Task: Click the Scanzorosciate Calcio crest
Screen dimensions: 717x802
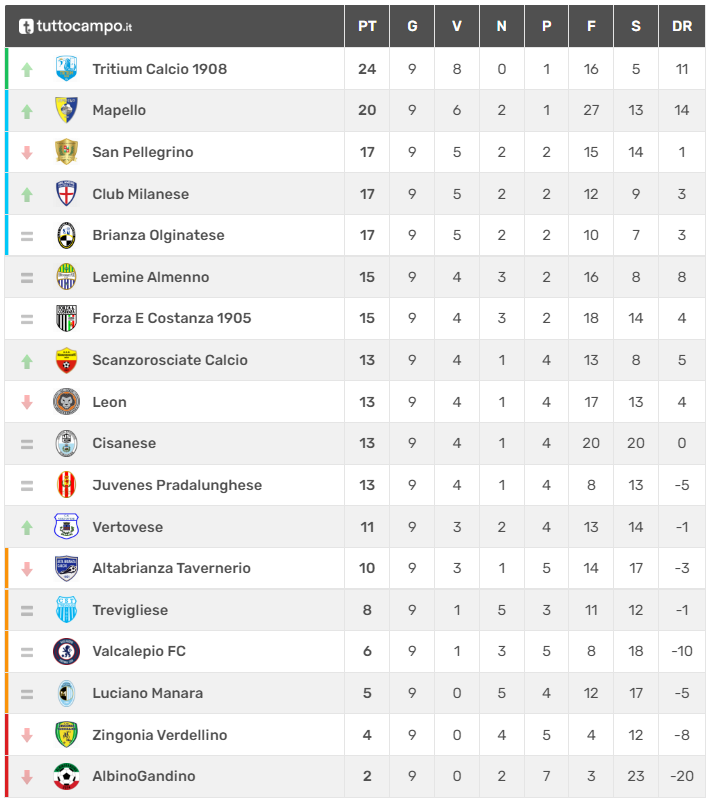Action: (x=66, y=360)
